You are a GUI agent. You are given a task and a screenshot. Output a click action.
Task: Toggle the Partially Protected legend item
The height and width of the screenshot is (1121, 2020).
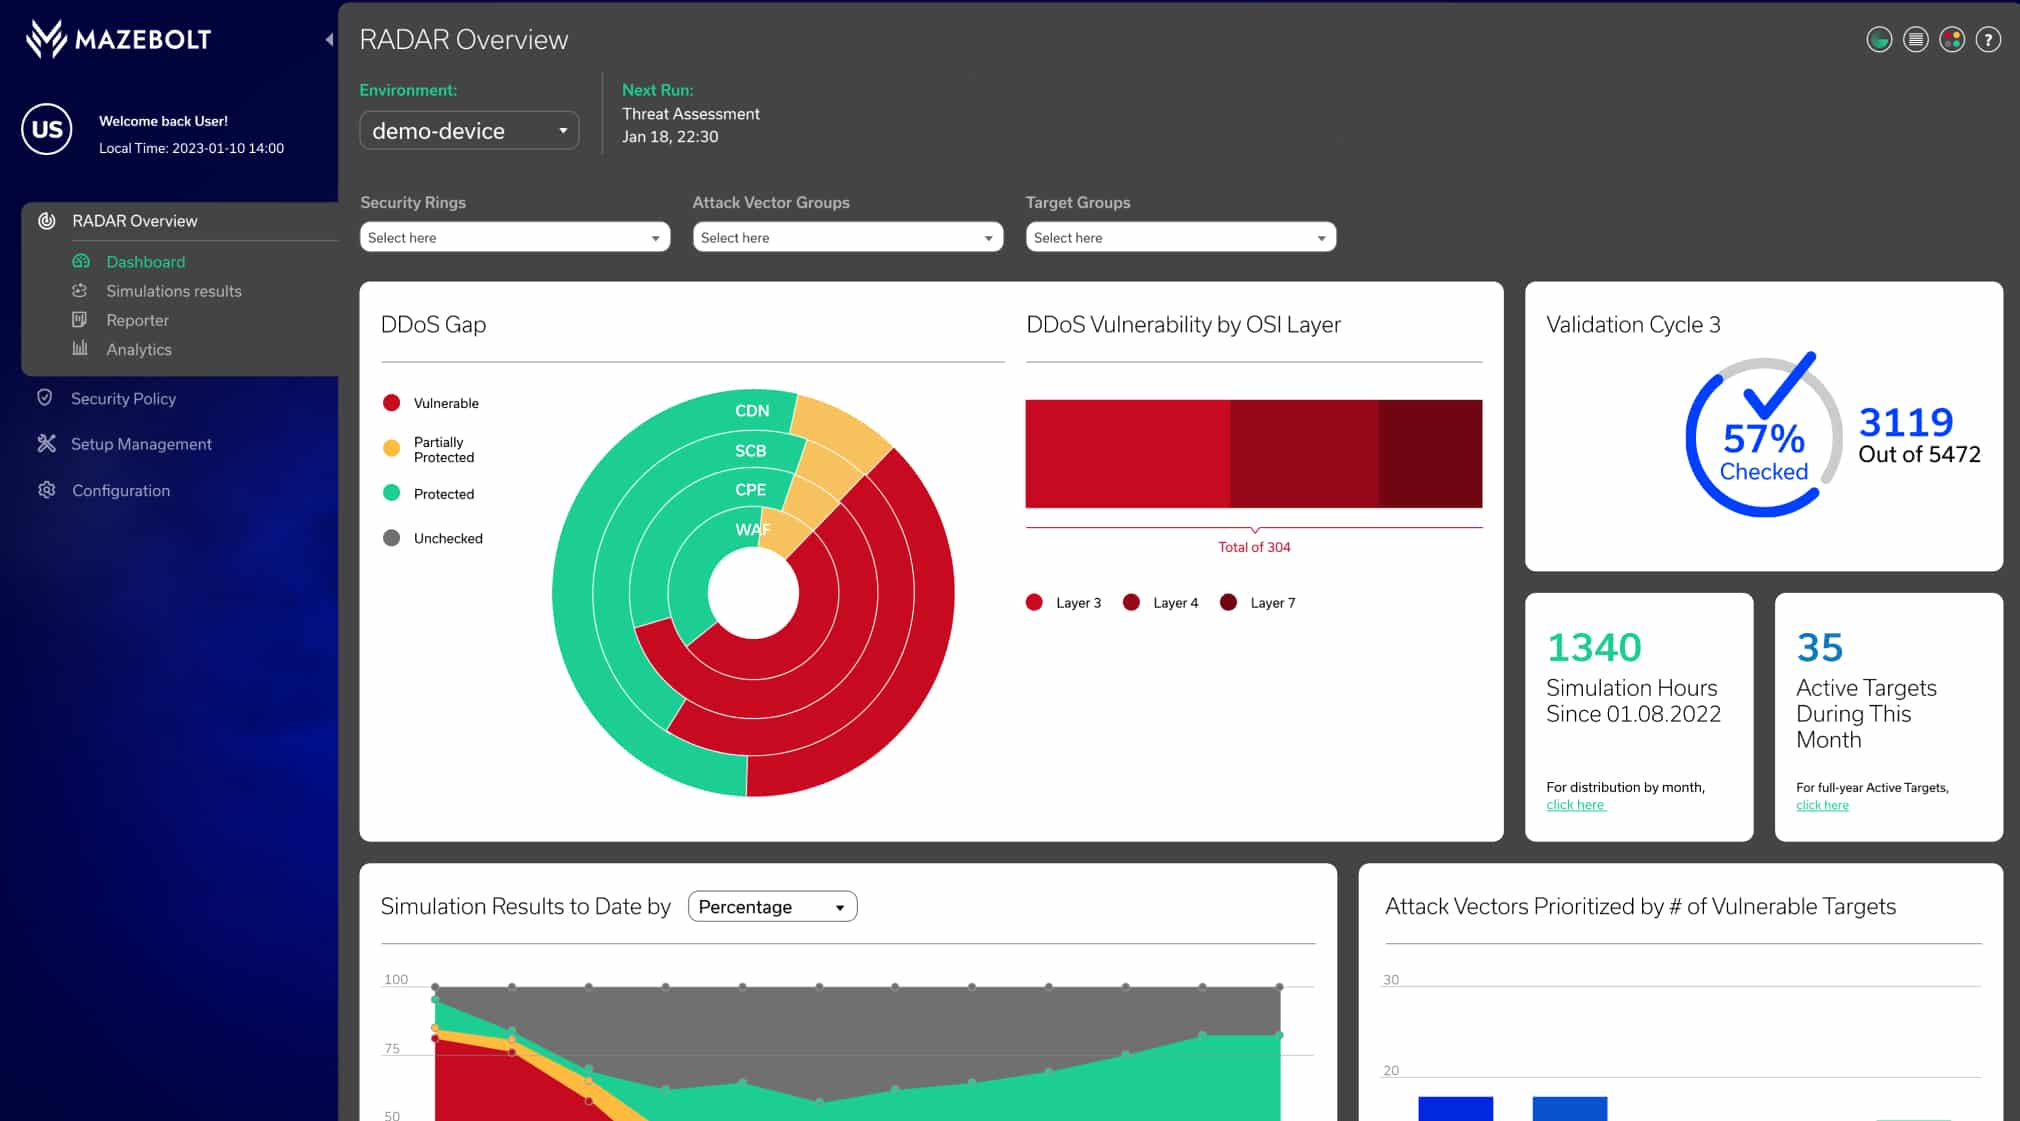pos(429,449)
